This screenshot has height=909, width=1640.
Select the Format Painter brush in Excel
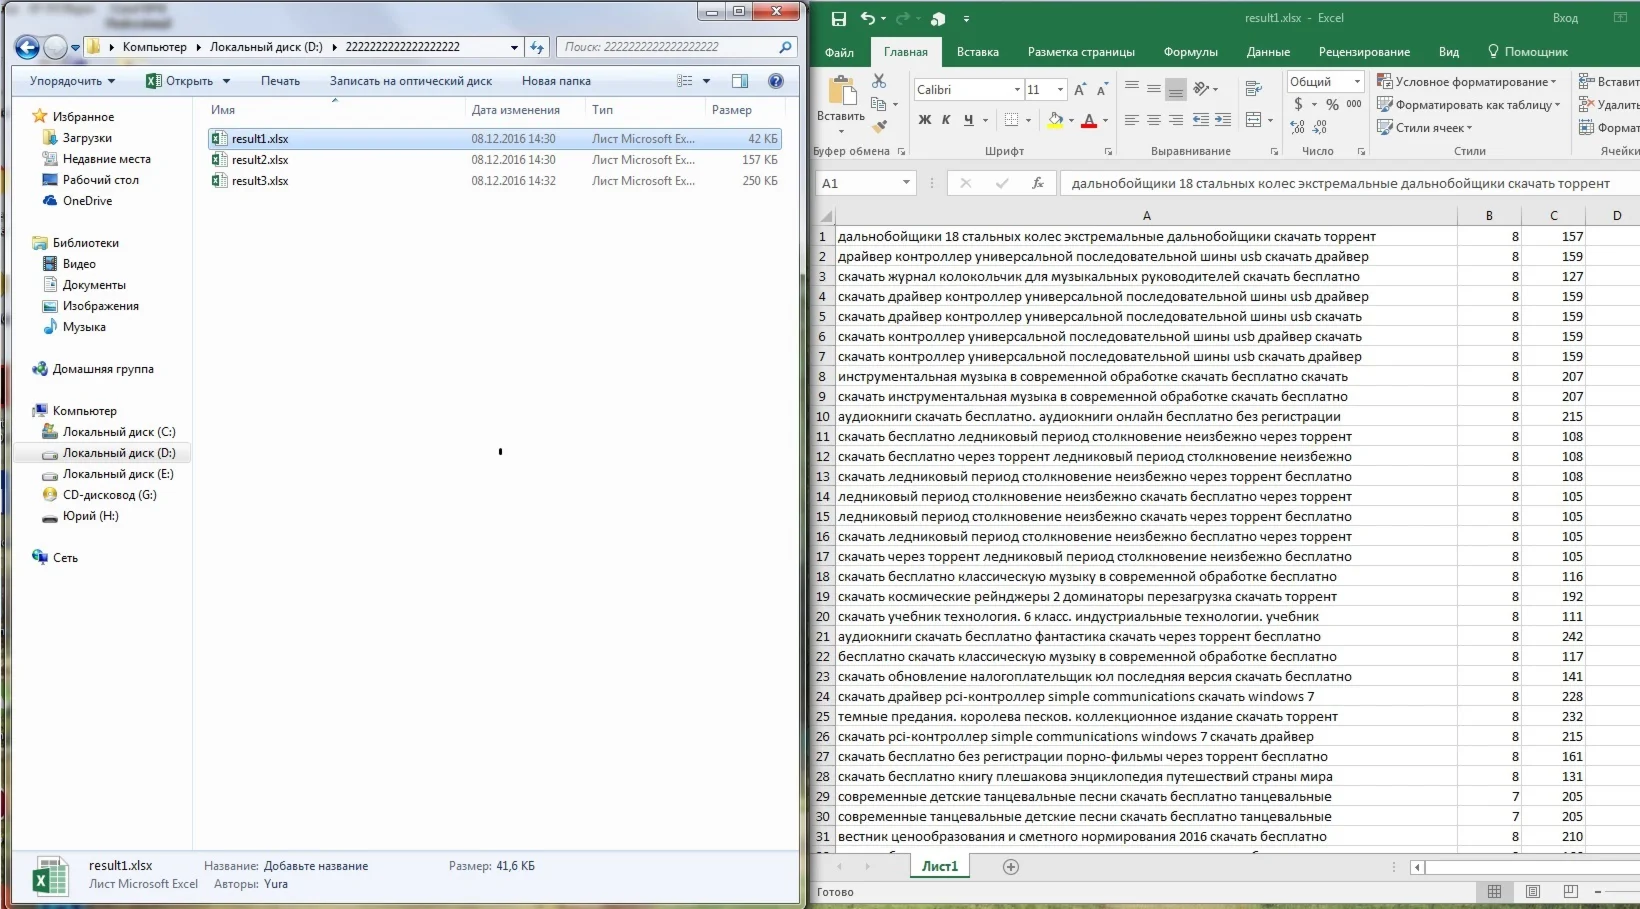point(880,126)
